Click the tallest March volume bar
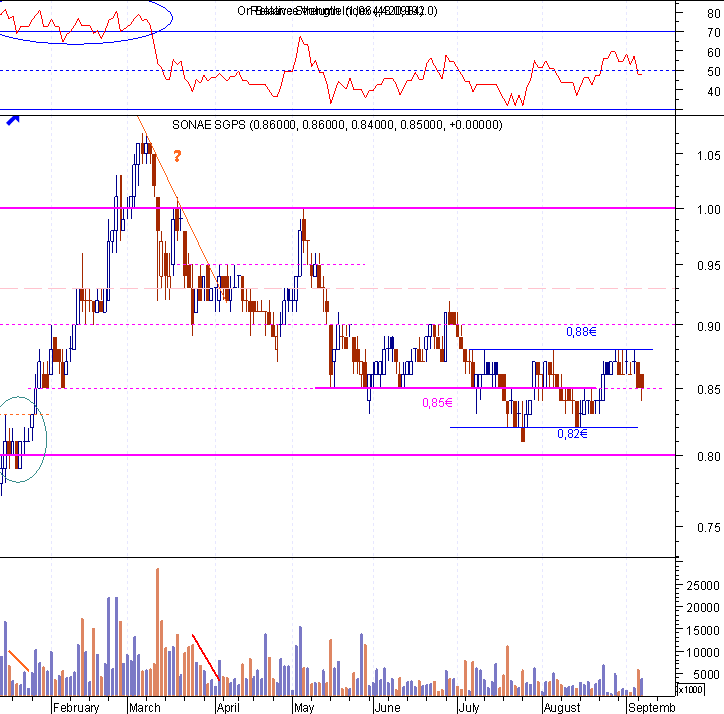Image resolution: width=724 pixels, height=714 pixels. pos(157,632)
